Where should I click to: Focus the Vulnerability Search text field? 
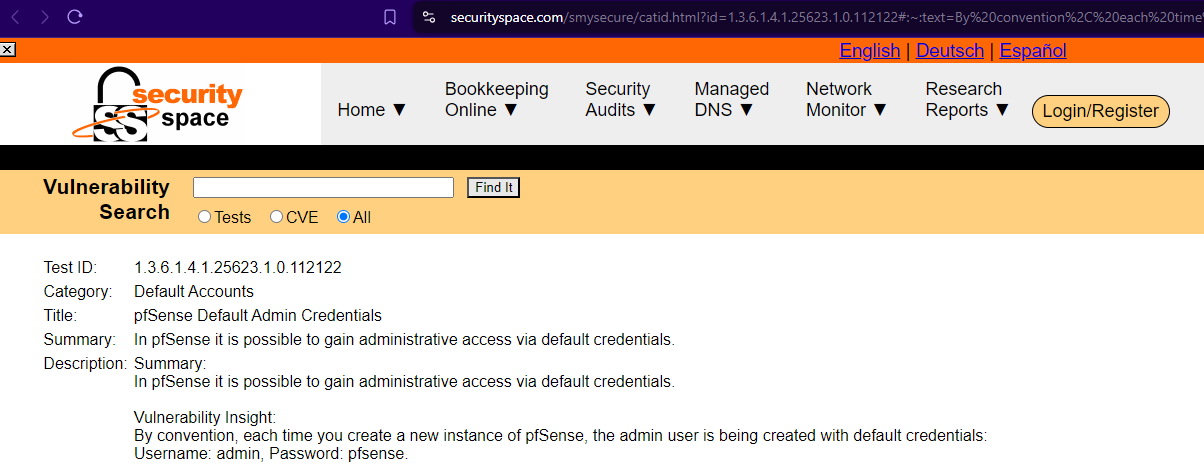[x=323, y=188]
